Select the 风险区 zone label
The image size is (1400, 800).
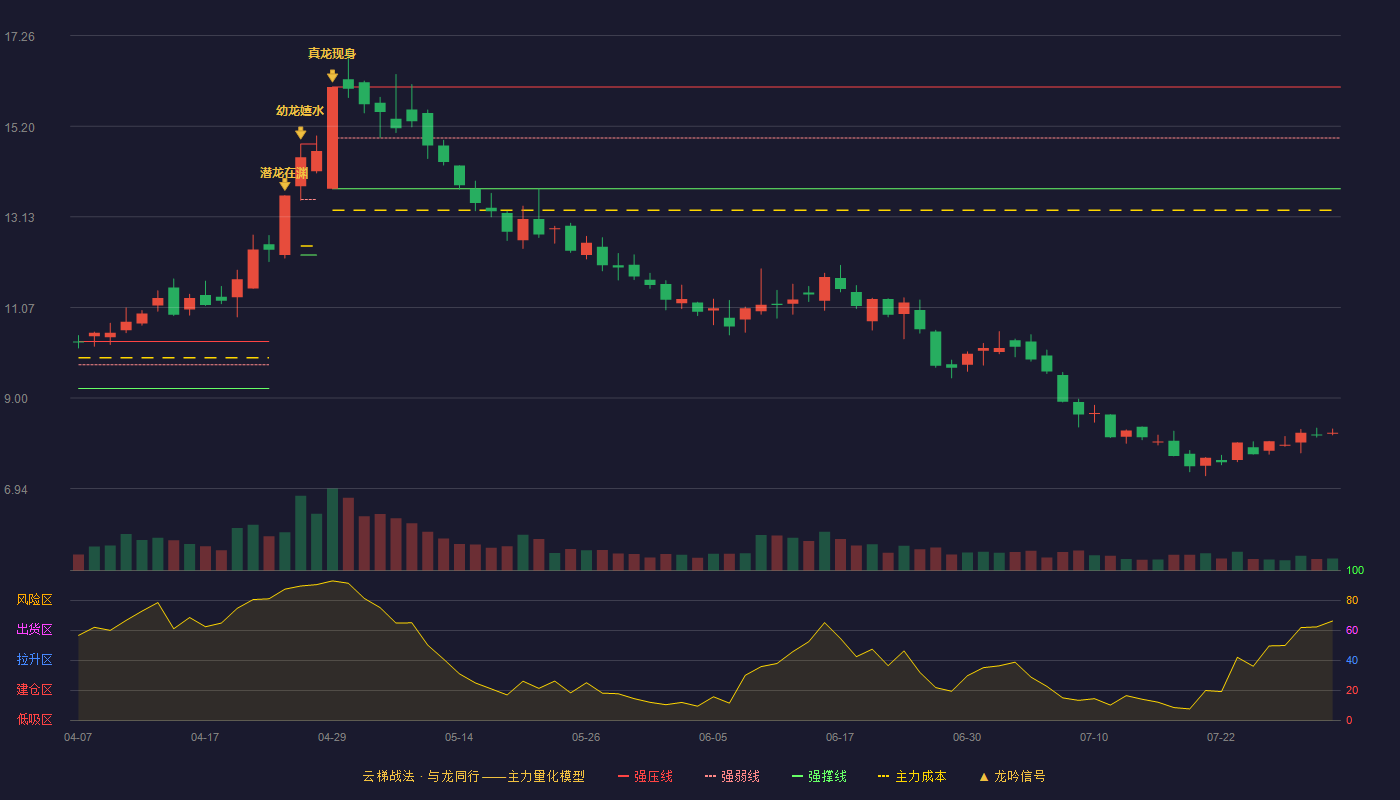click(x=34, y=600)
